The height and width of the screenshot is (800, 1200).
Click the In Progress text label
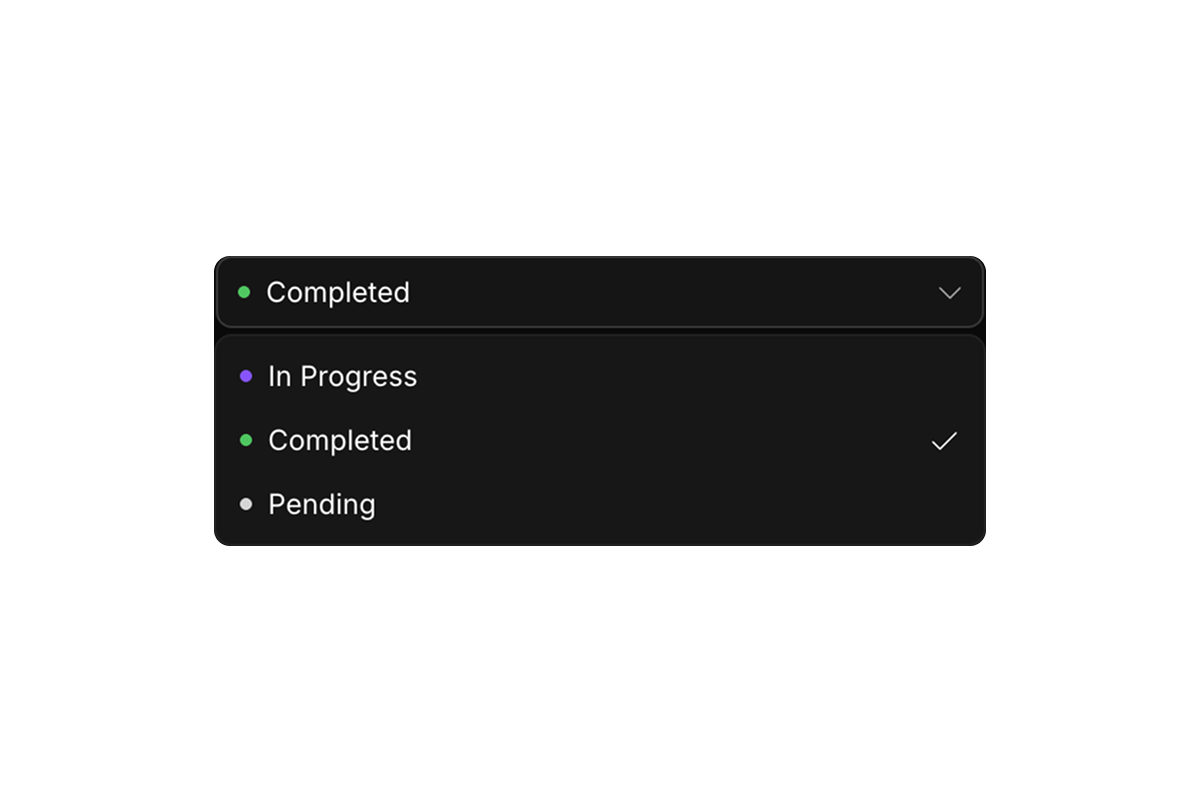pyautogui.click(x=342, y=377)
